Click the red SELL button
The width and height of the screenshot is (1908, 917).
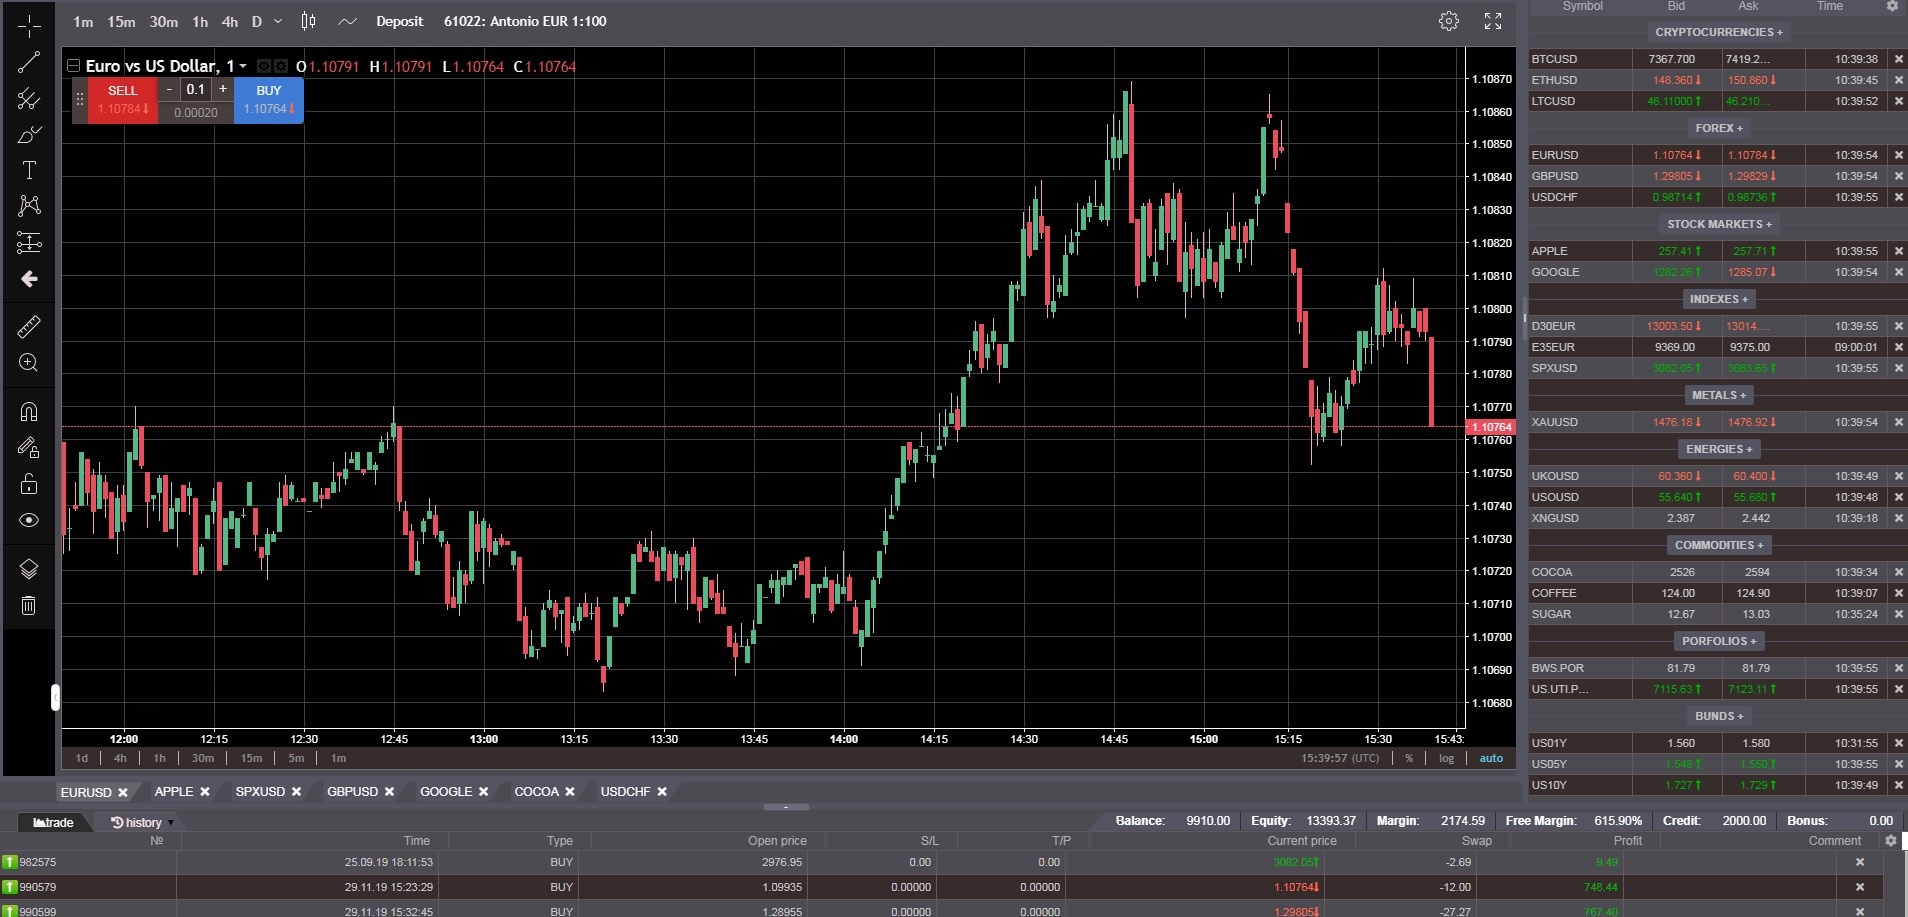[123, 99]
